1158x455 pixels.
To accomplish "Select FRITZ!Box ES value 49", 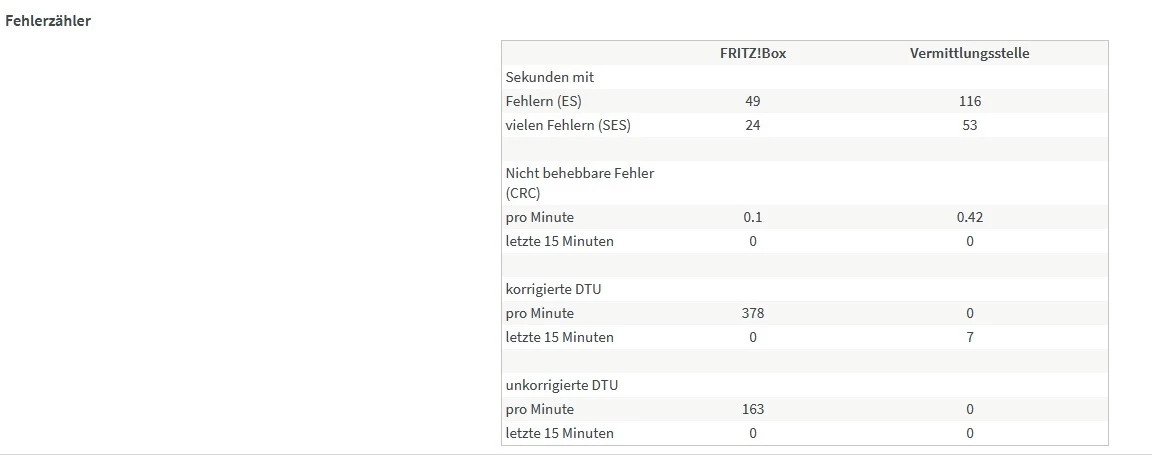I will coord(753,101).
